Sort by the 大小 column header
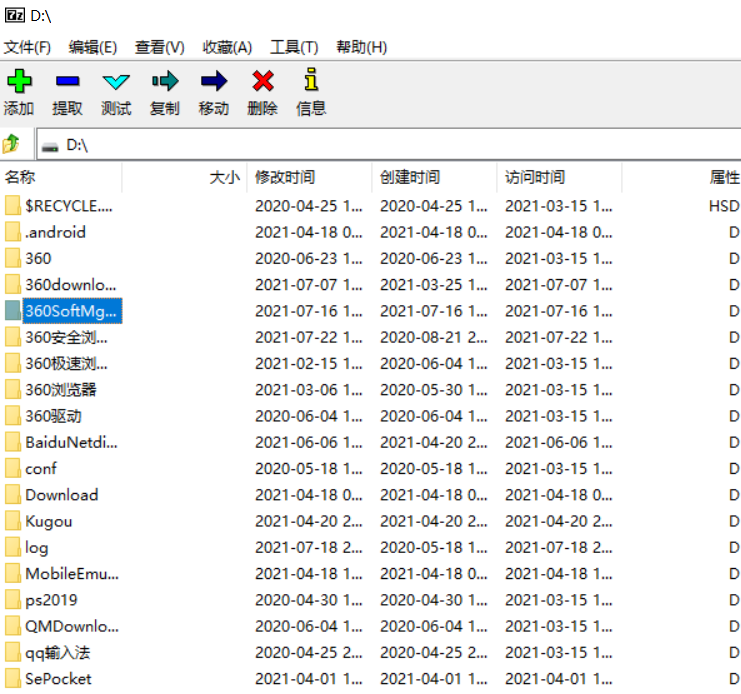 pos(184,177)
